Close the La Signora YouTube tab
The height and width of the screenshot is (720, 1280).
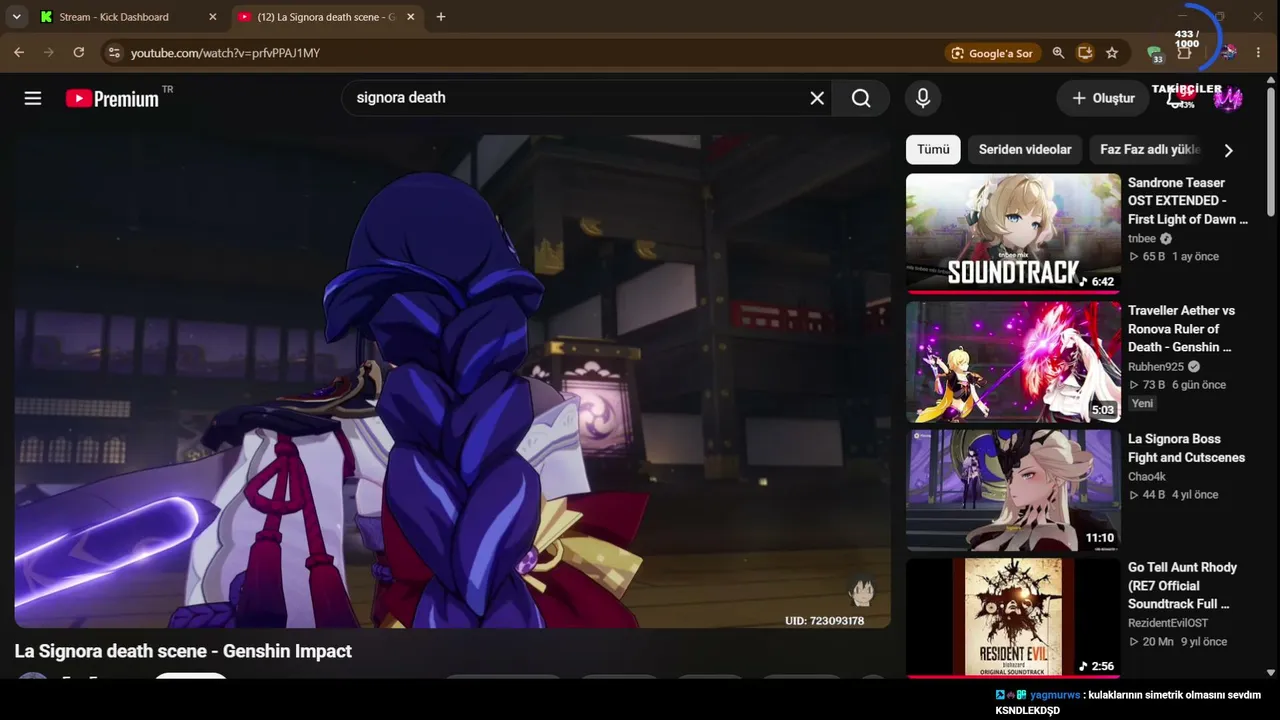click(x=410, y=17)
